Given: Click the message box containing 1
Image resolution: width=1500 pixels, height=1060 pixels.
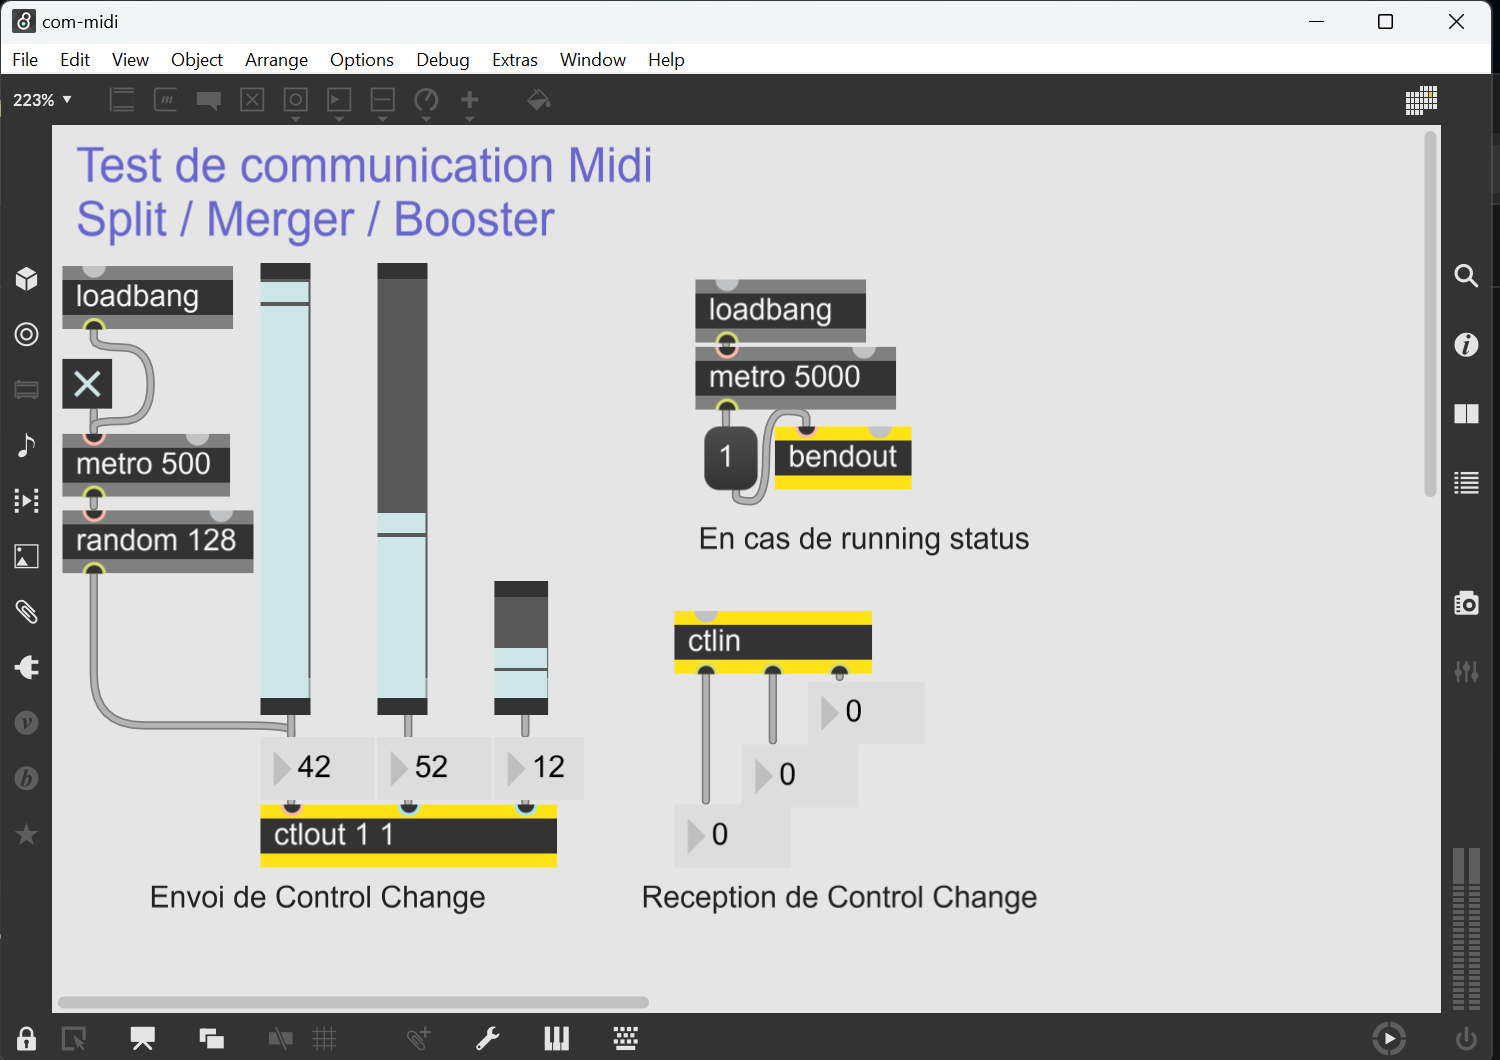Looking at the screenshot, I should coord(731,458).
